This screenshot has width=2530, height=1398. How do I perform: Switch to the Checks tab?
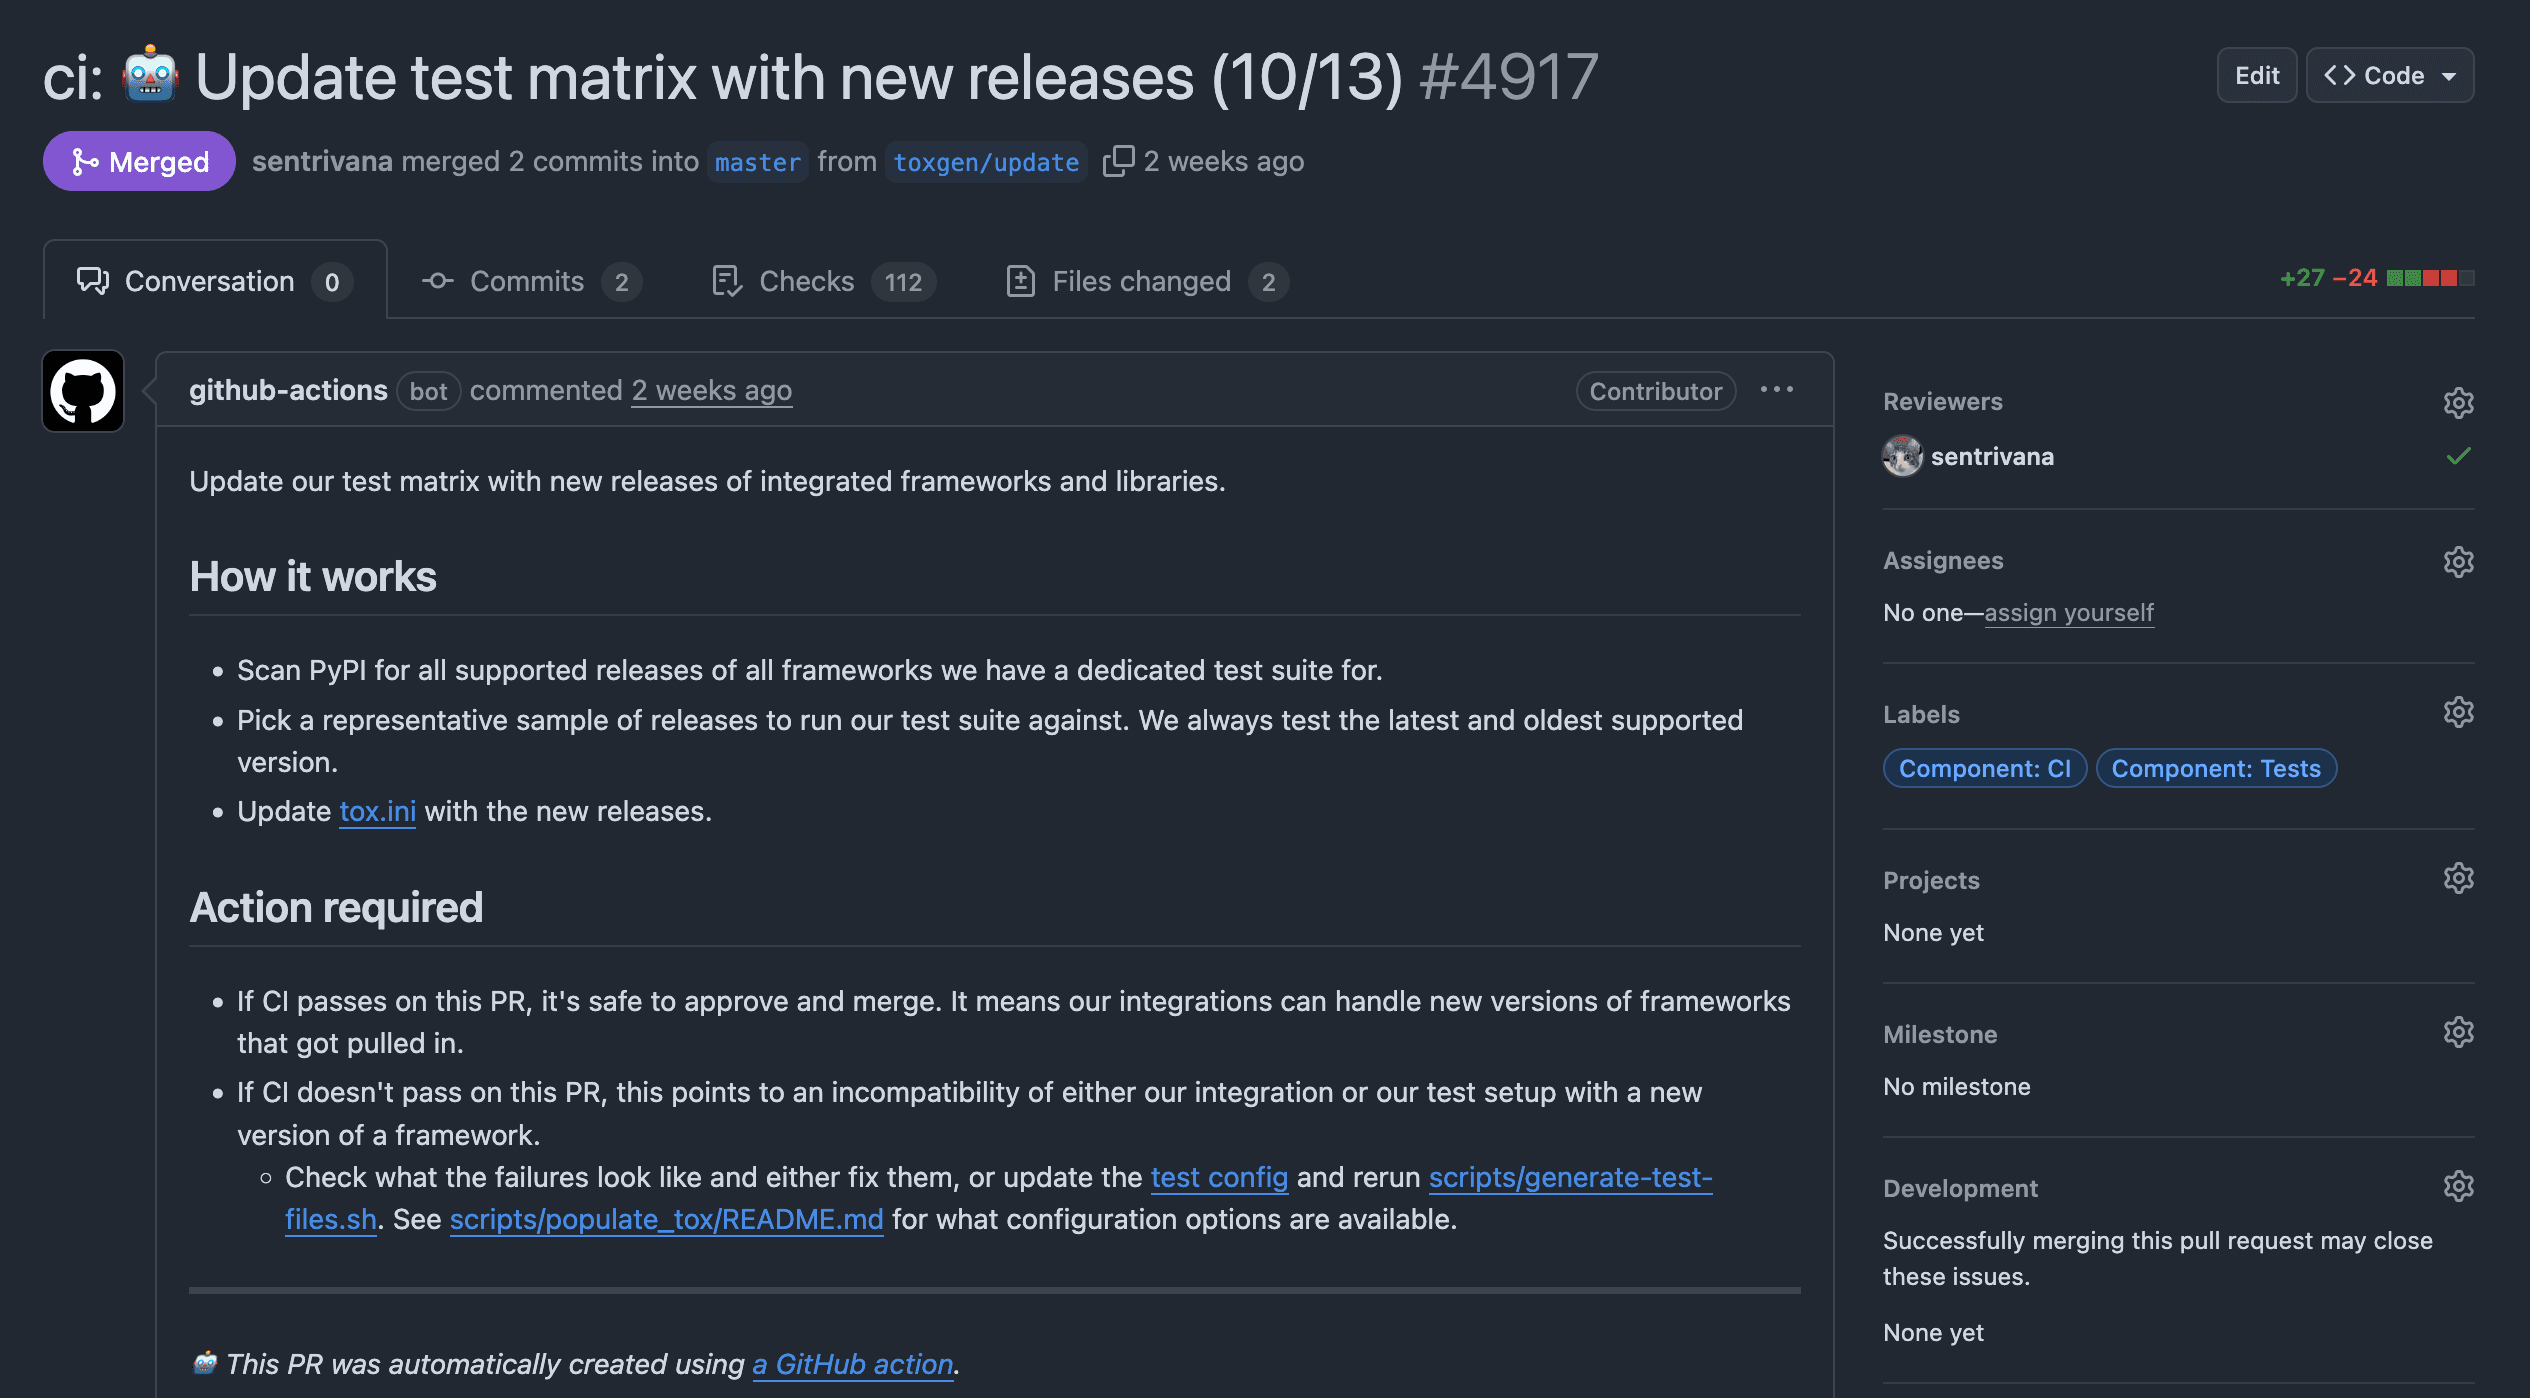(x=806, y=281)
